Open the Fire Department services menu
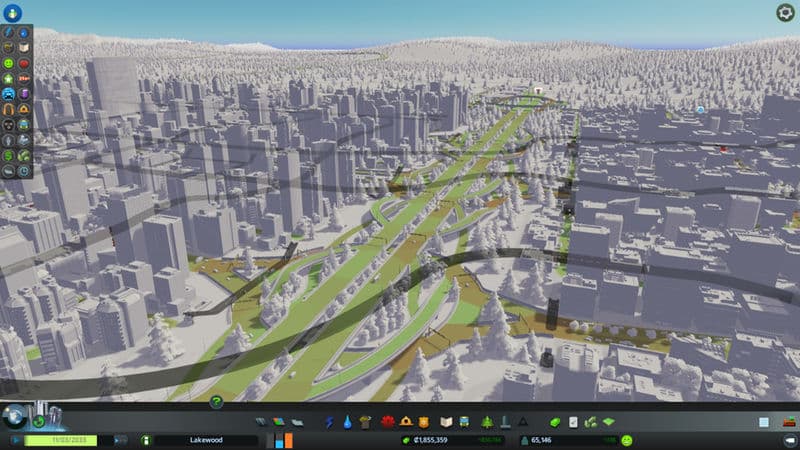Image resolution: width=800 pixels, height=450 pixels. click(406, 423)
